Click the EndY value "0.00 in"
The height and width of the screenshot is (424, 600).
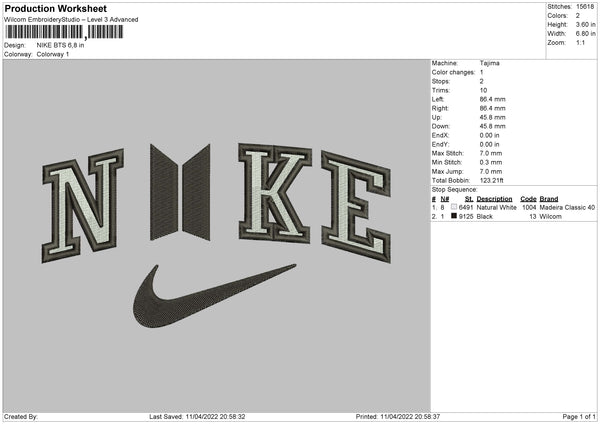[x=489, y=144]
